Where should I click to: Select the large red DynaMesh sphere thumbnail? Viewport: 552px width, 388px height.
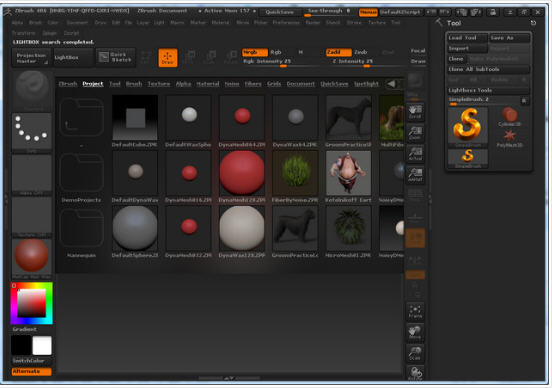tap(242, 173)
